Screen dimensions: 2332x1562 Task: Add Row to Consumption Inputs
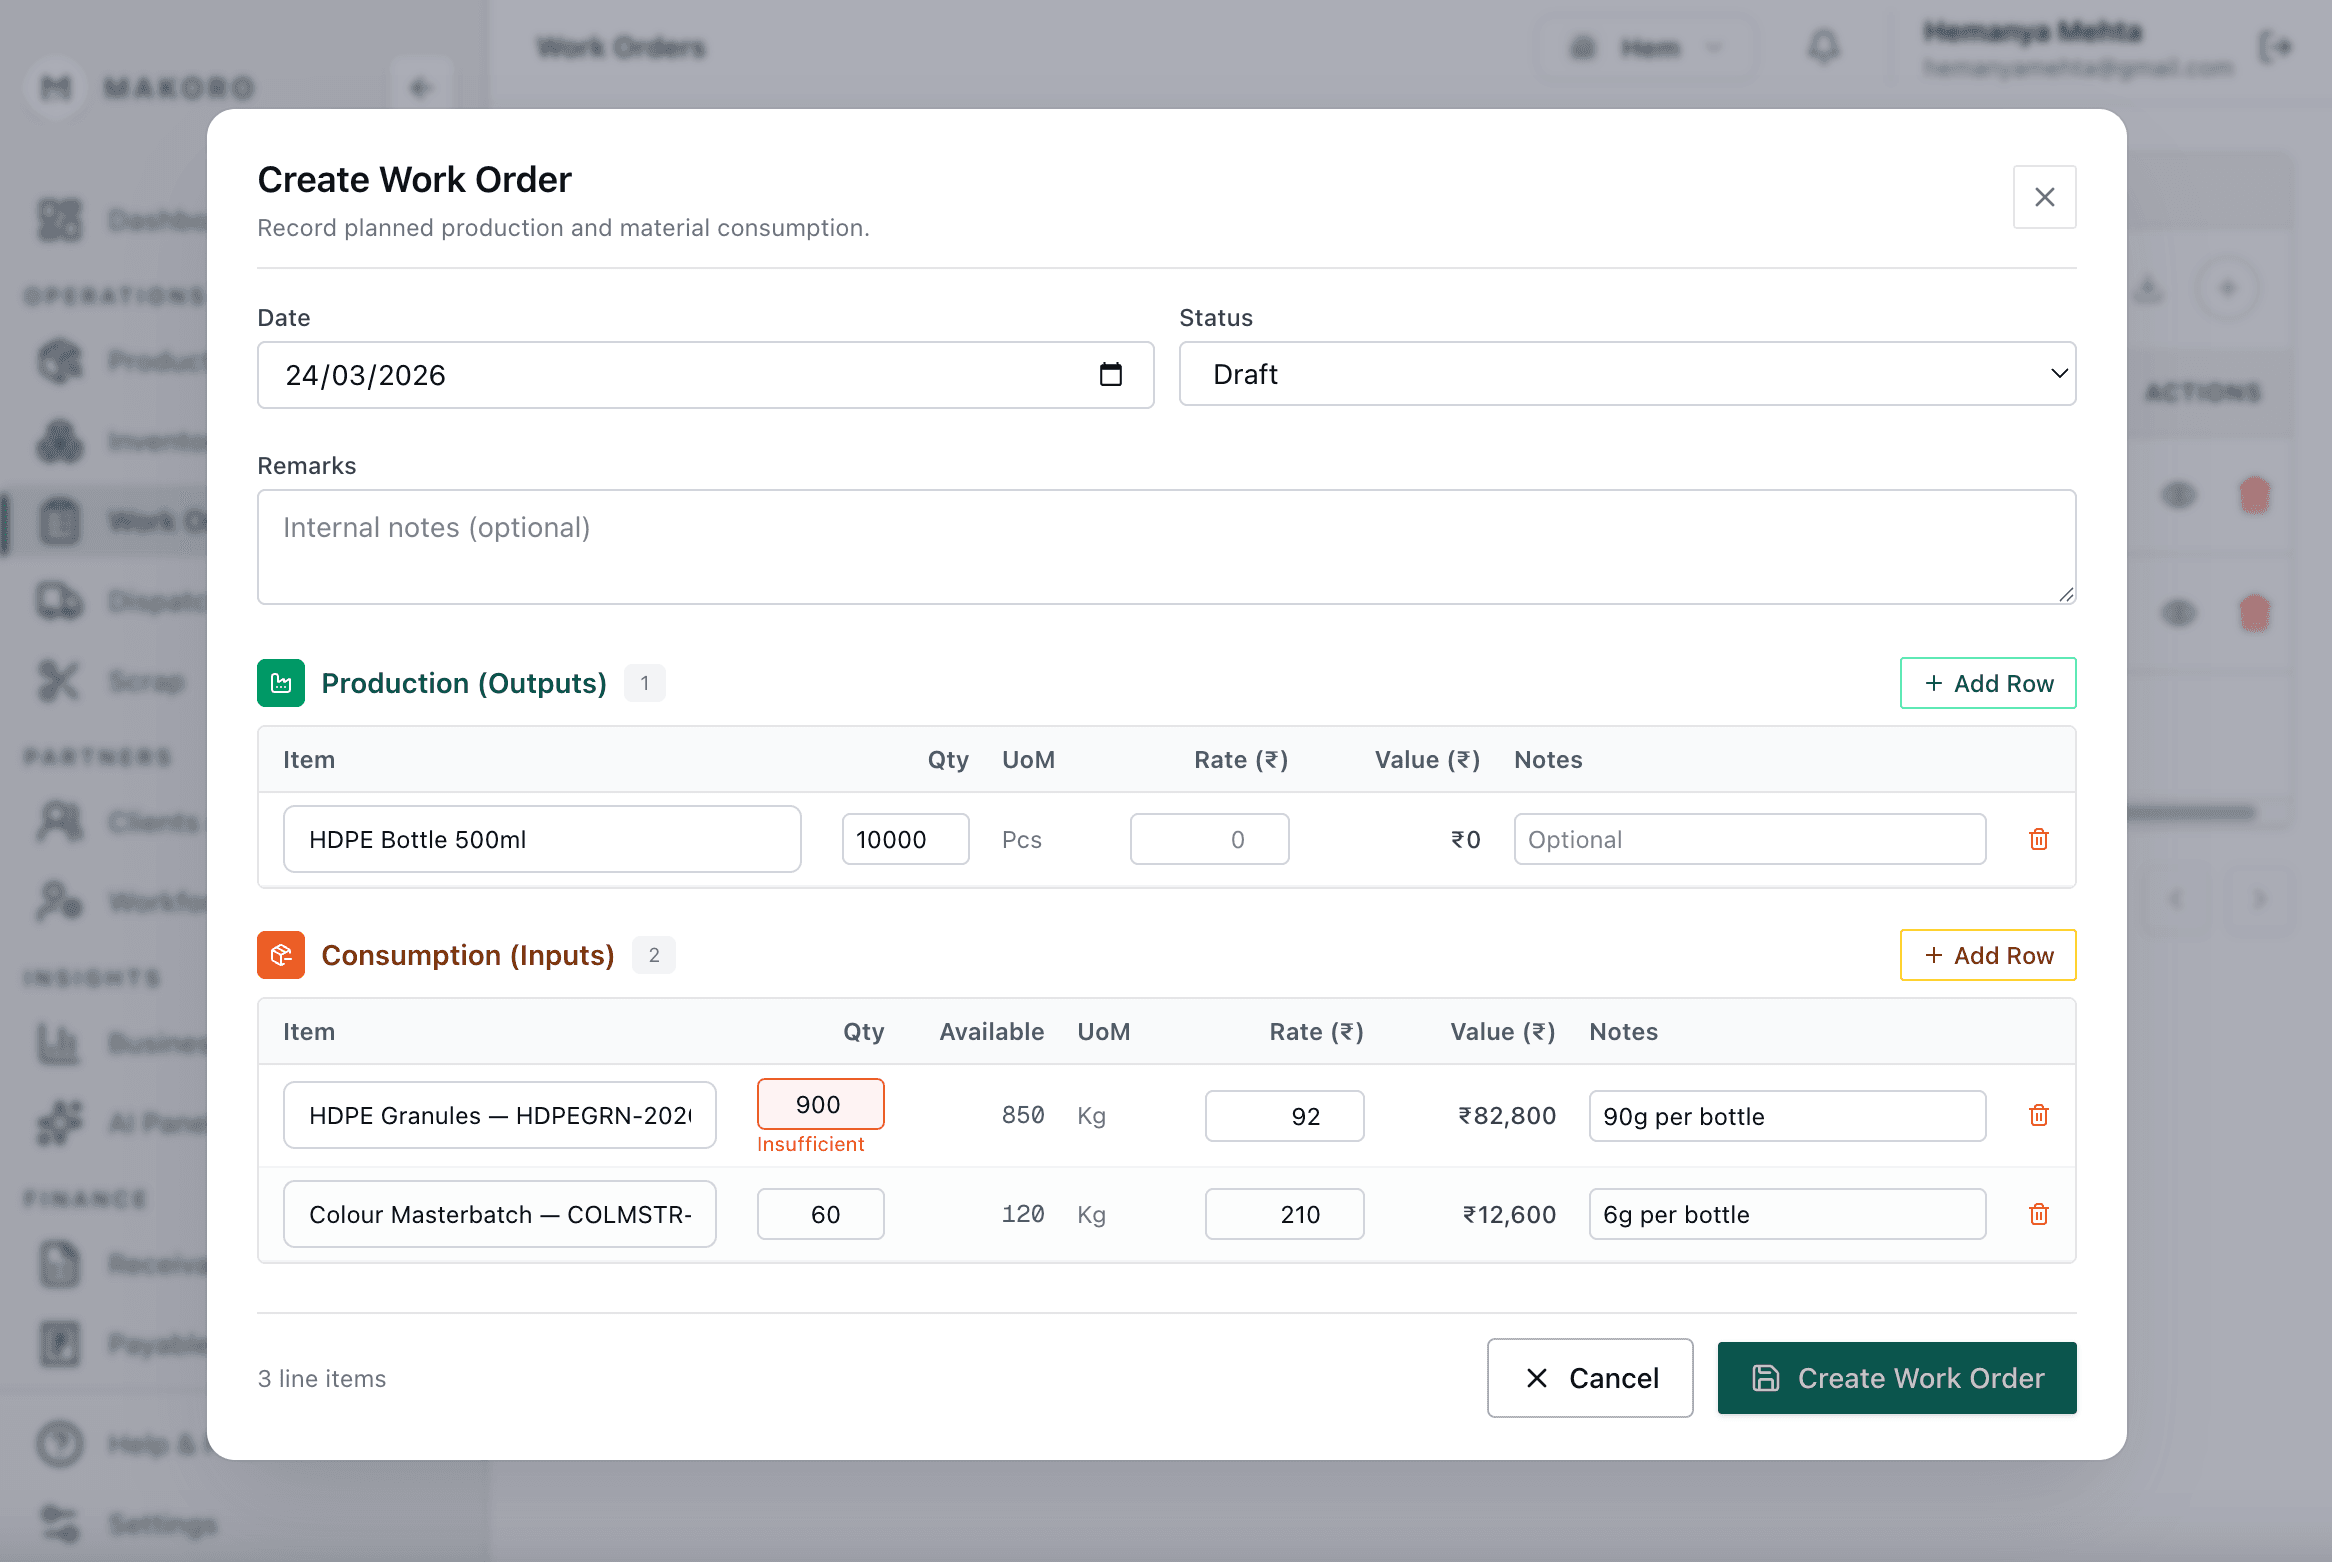coord(1988,955)
